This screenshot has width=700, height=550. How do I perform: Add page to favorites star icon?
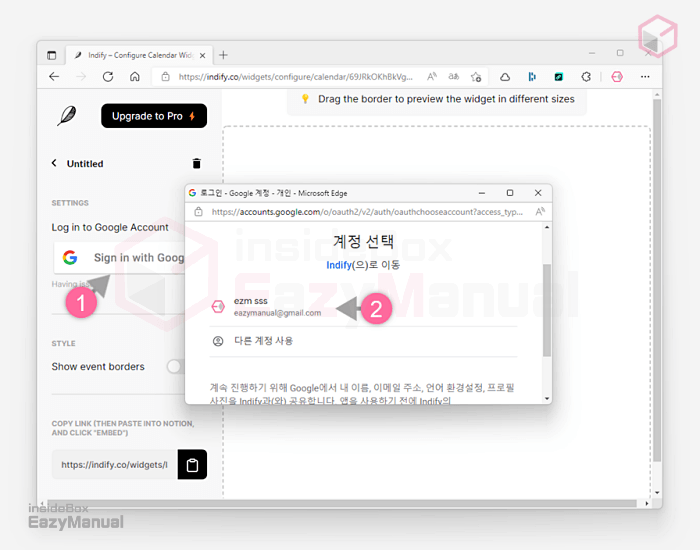[x=476, y=77]
